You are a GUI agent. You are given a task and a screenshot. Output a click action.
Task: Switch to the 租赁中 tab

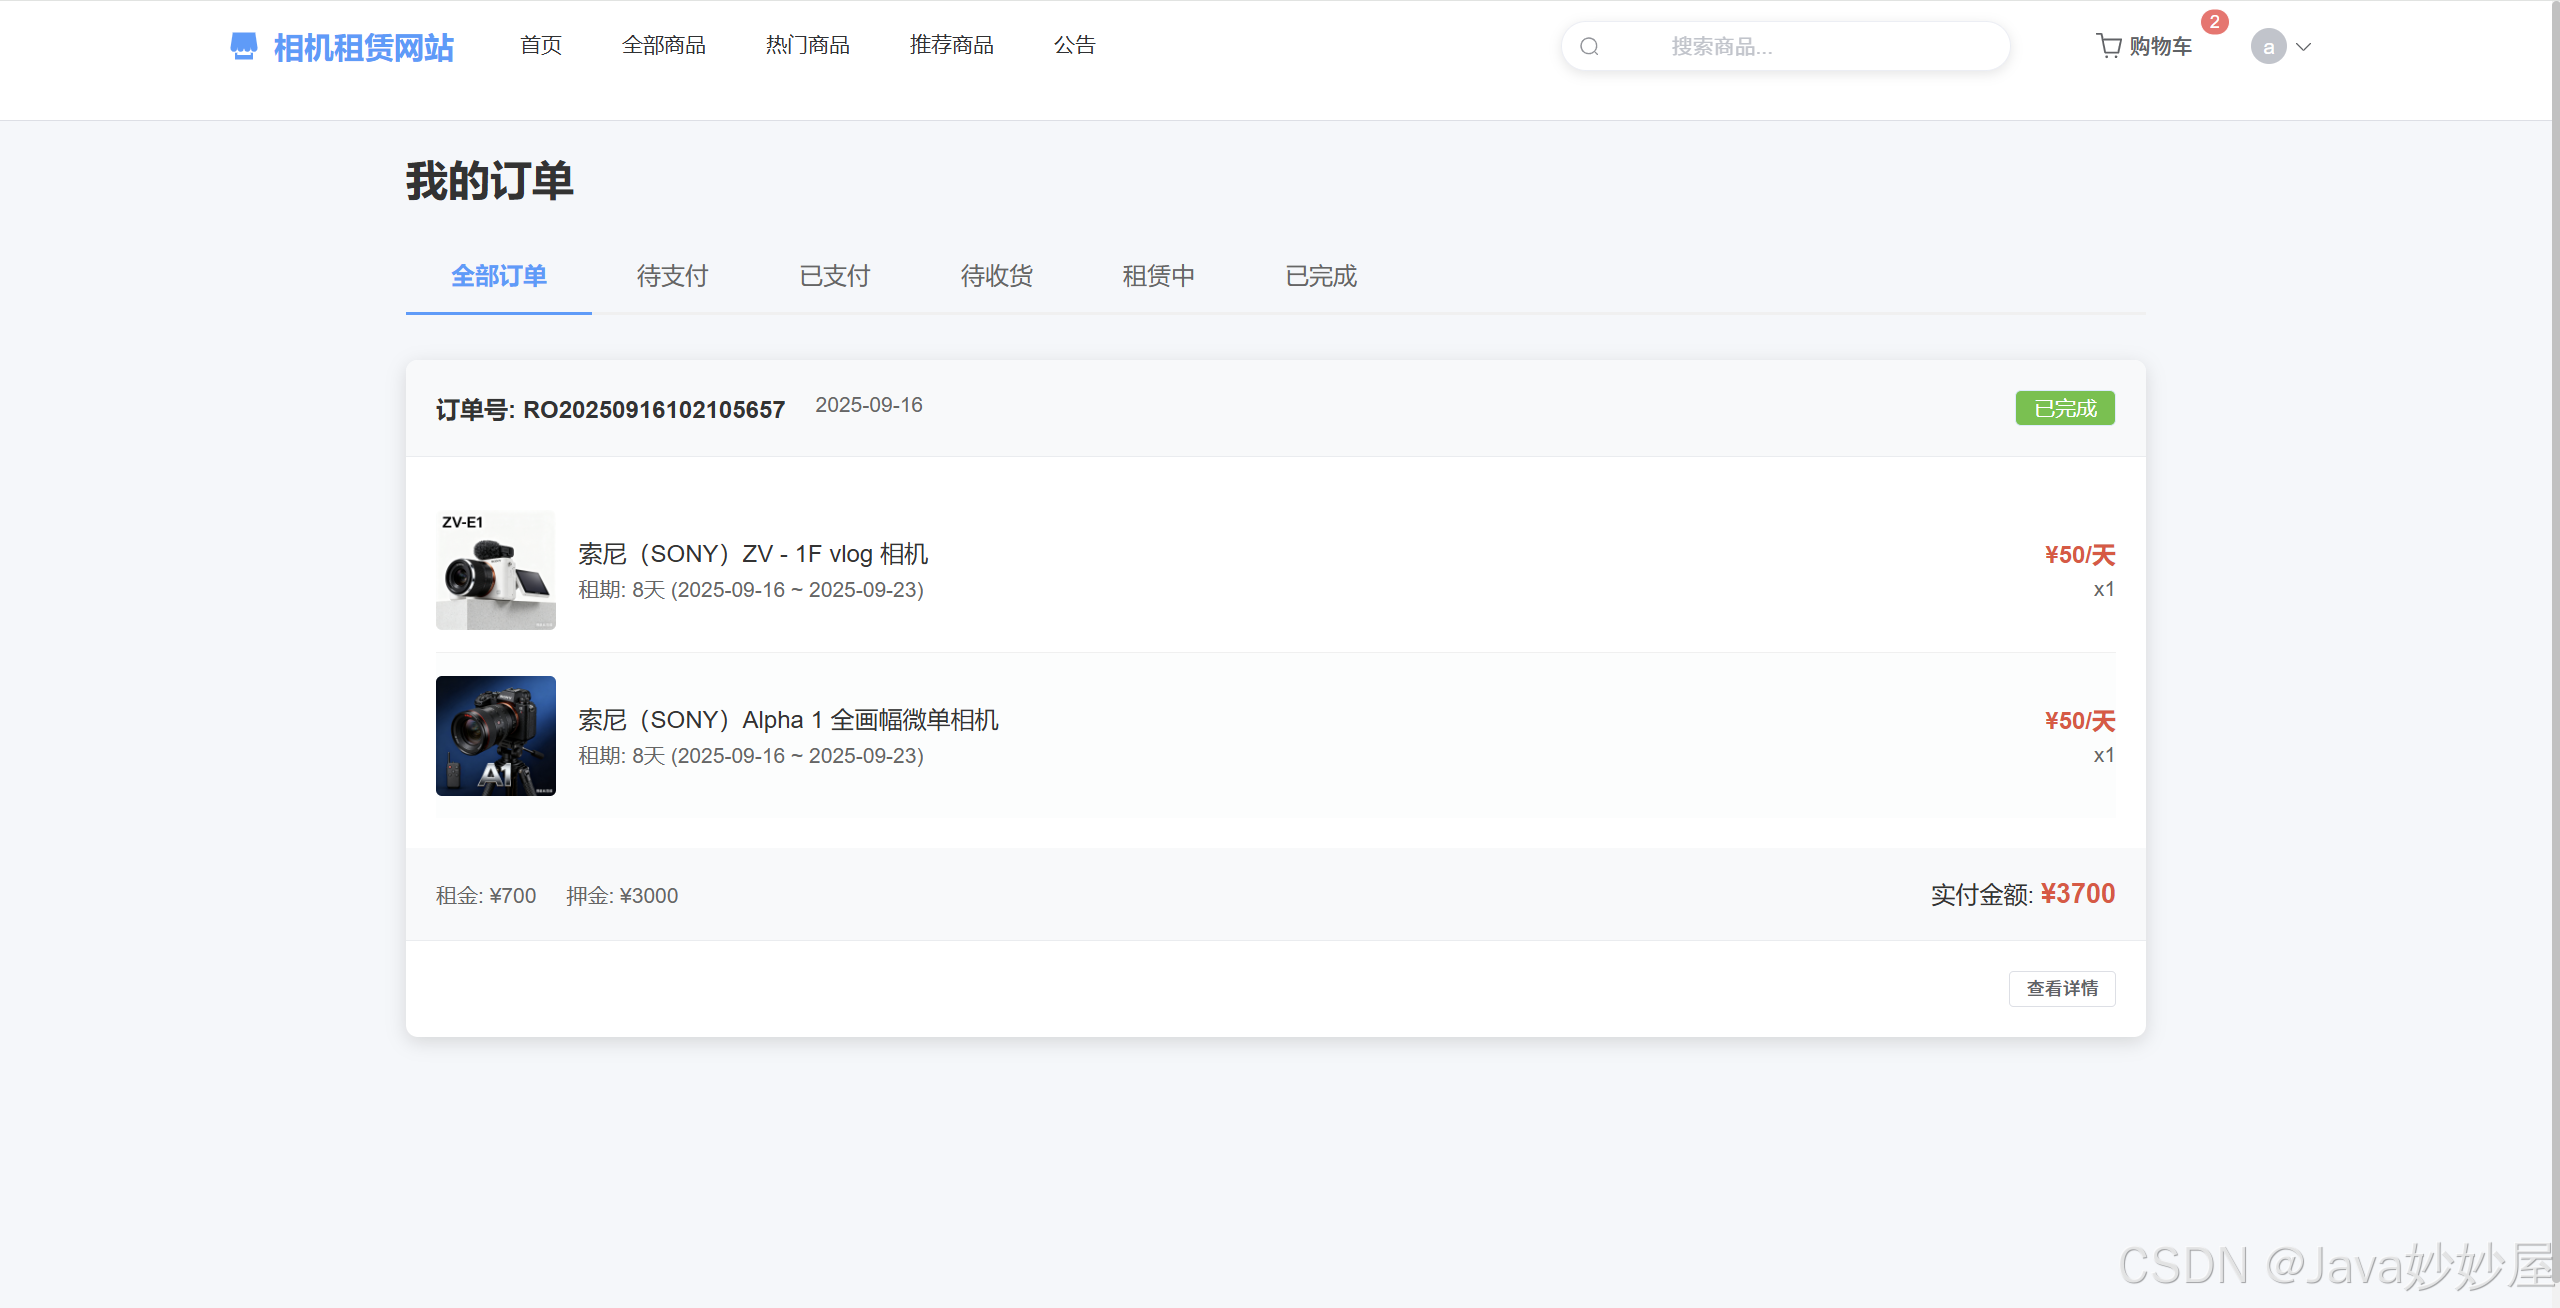(1159, 276)
